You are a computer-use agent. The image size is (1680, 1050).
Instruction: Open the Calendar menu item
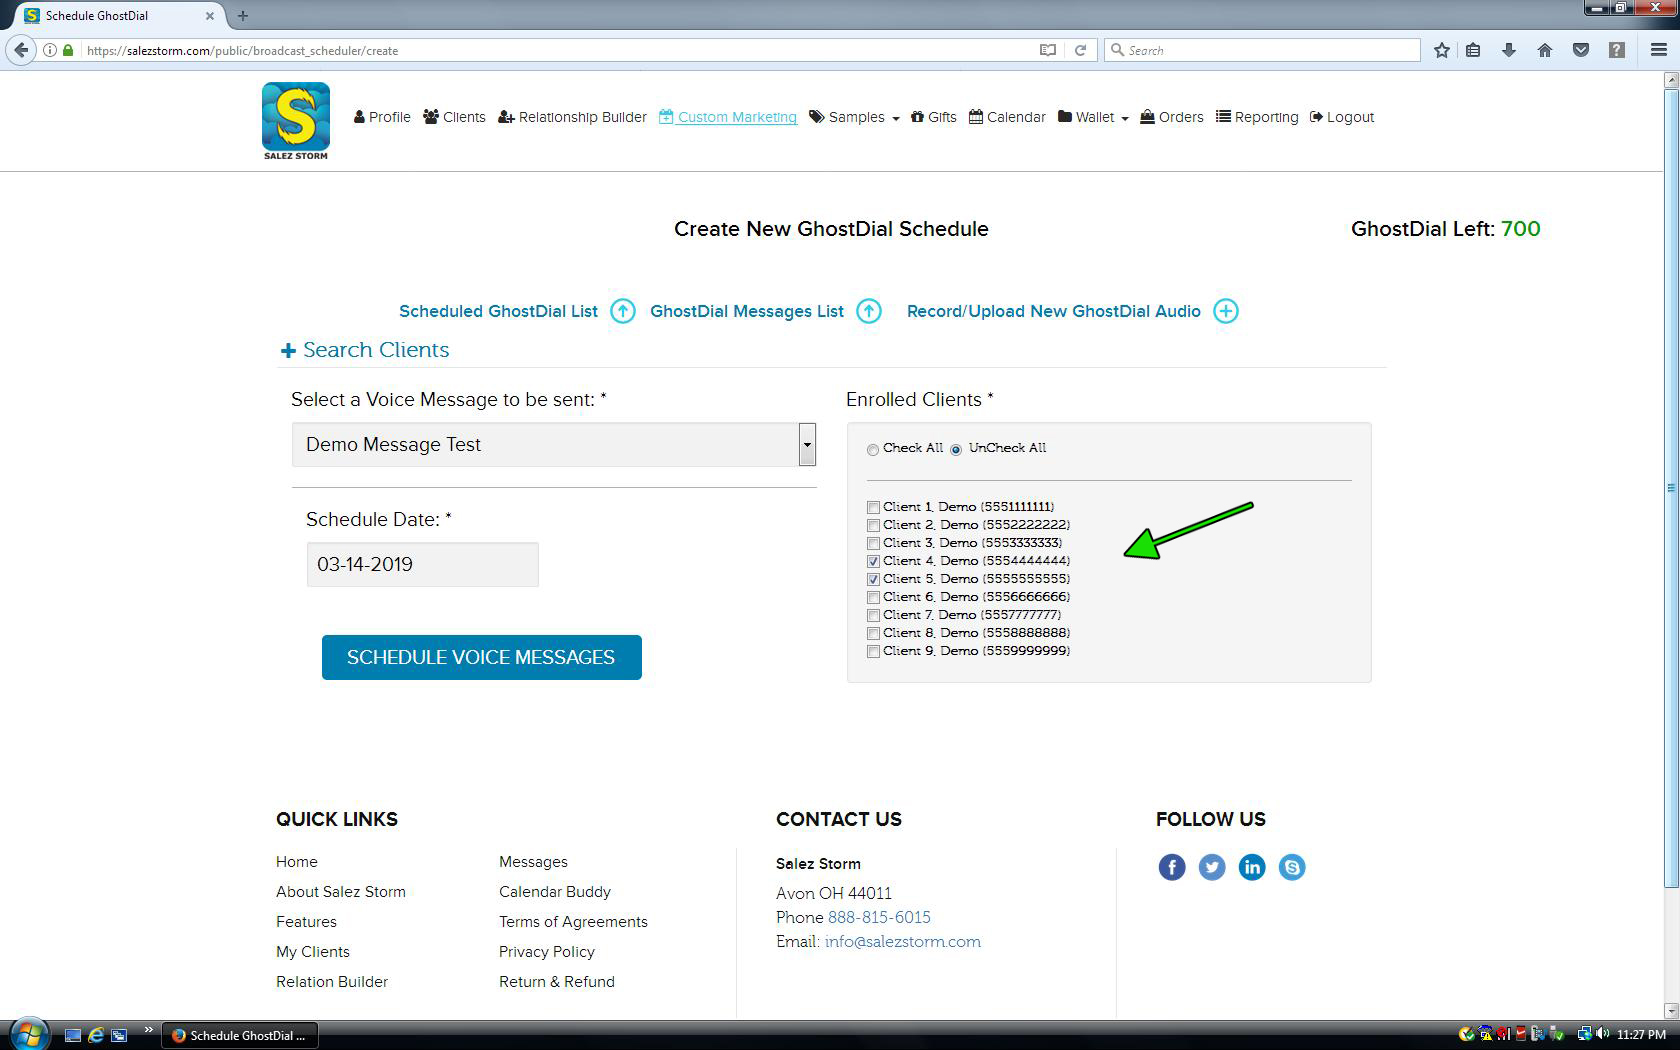(x=1007, y=117)
